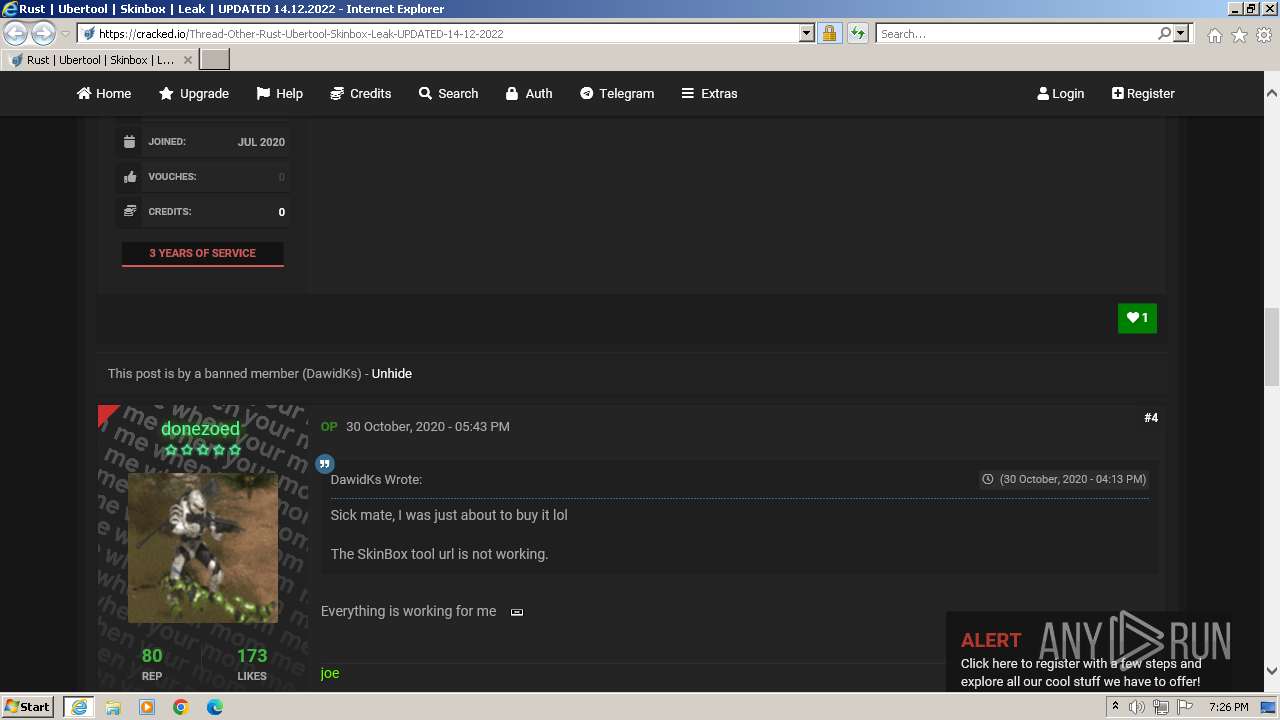
Task: Open the Action Center flag tray icon
Action: (1185, 707)
